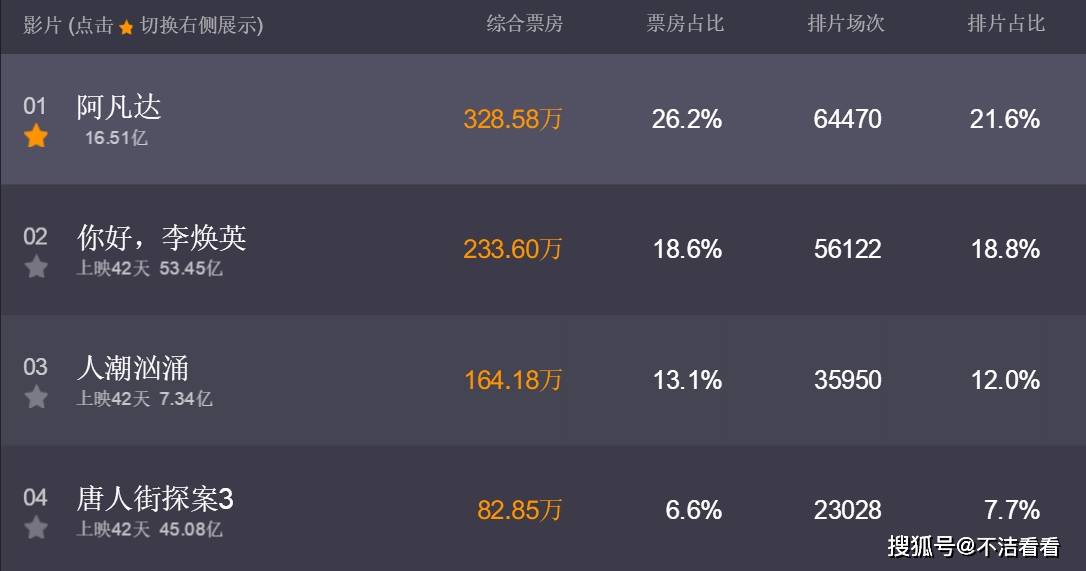Click the 64470 screenings count
1086x571 pixels.
(847, 119)
